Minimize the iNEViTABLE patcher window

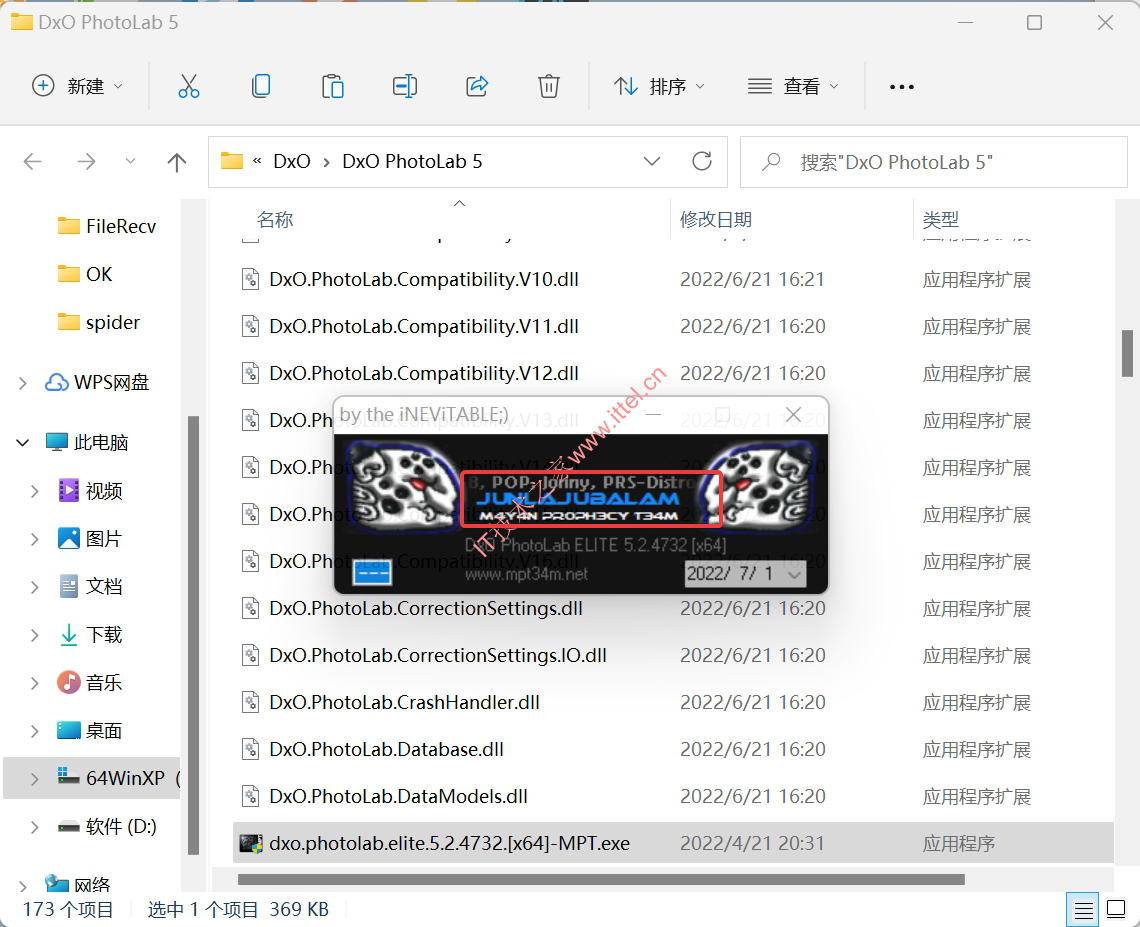point(654,414)
